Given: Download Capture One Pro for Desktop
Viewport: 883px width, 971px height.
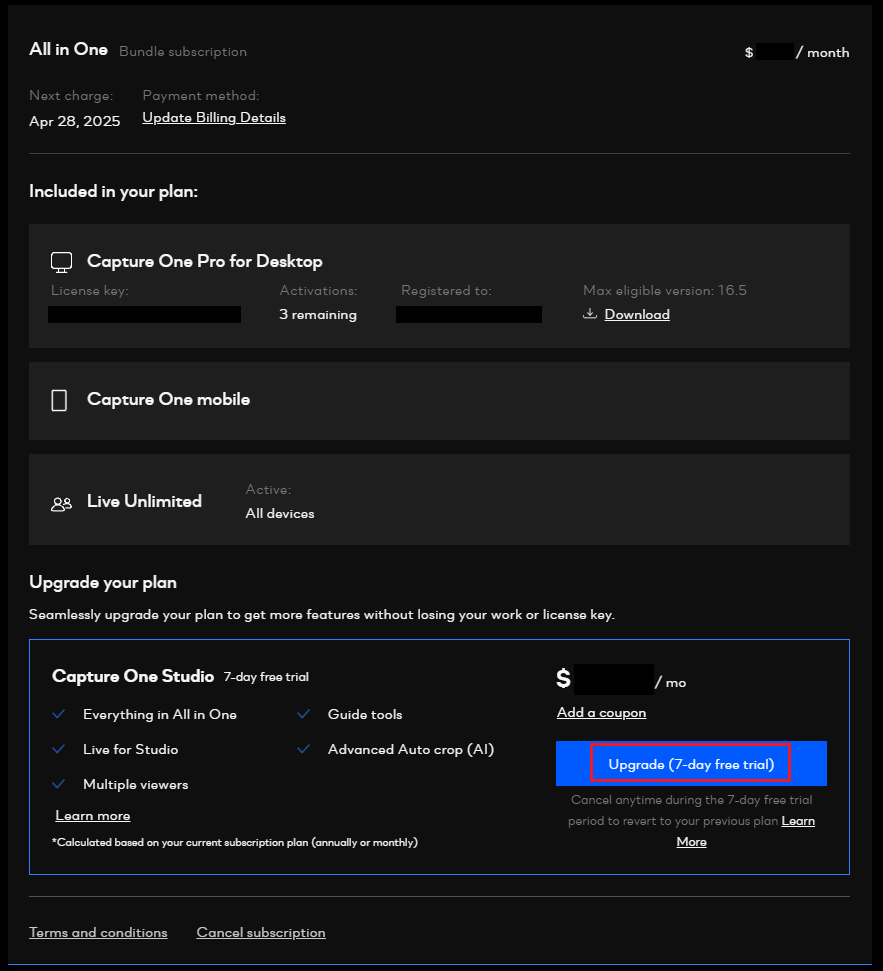Looking at the screenshot, I should [637, 315].
